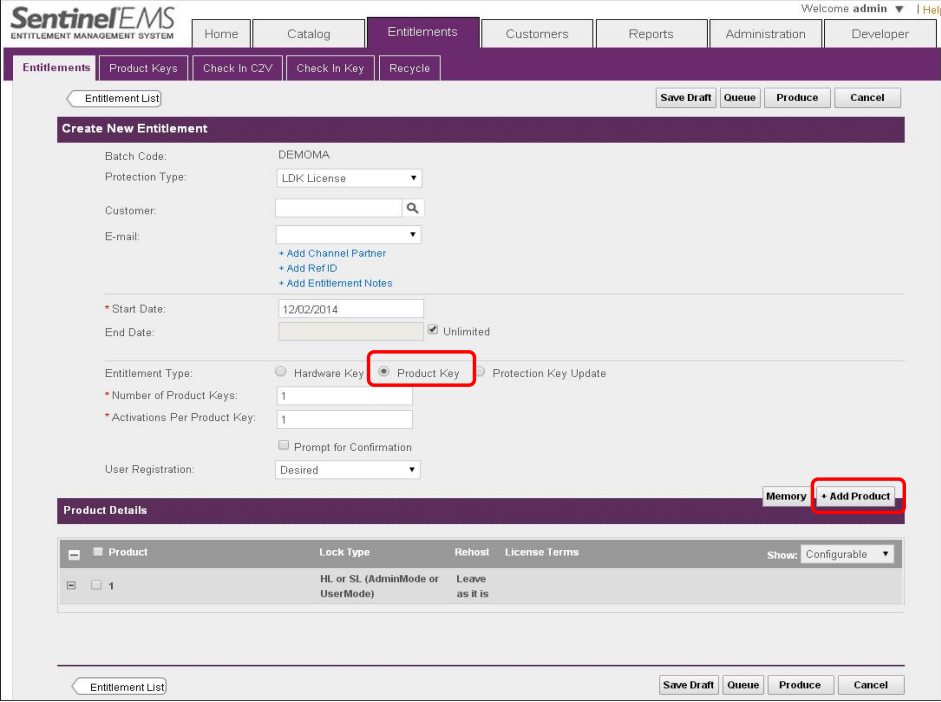Expand the E-mail dropdown list
The width and height of the screenshot is (941, 702).
point(348,235)
